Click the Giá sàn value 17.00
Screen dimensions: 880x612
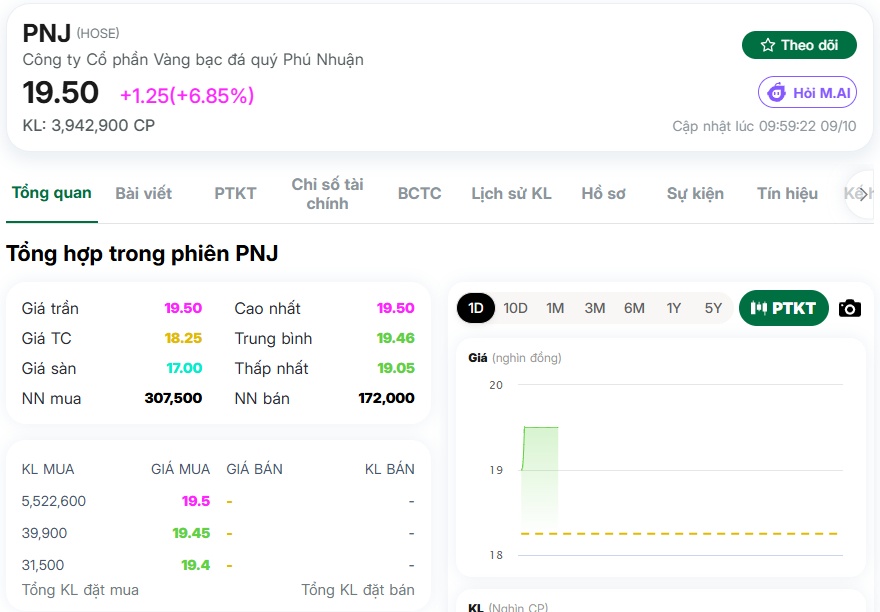(x=184, y=368)
